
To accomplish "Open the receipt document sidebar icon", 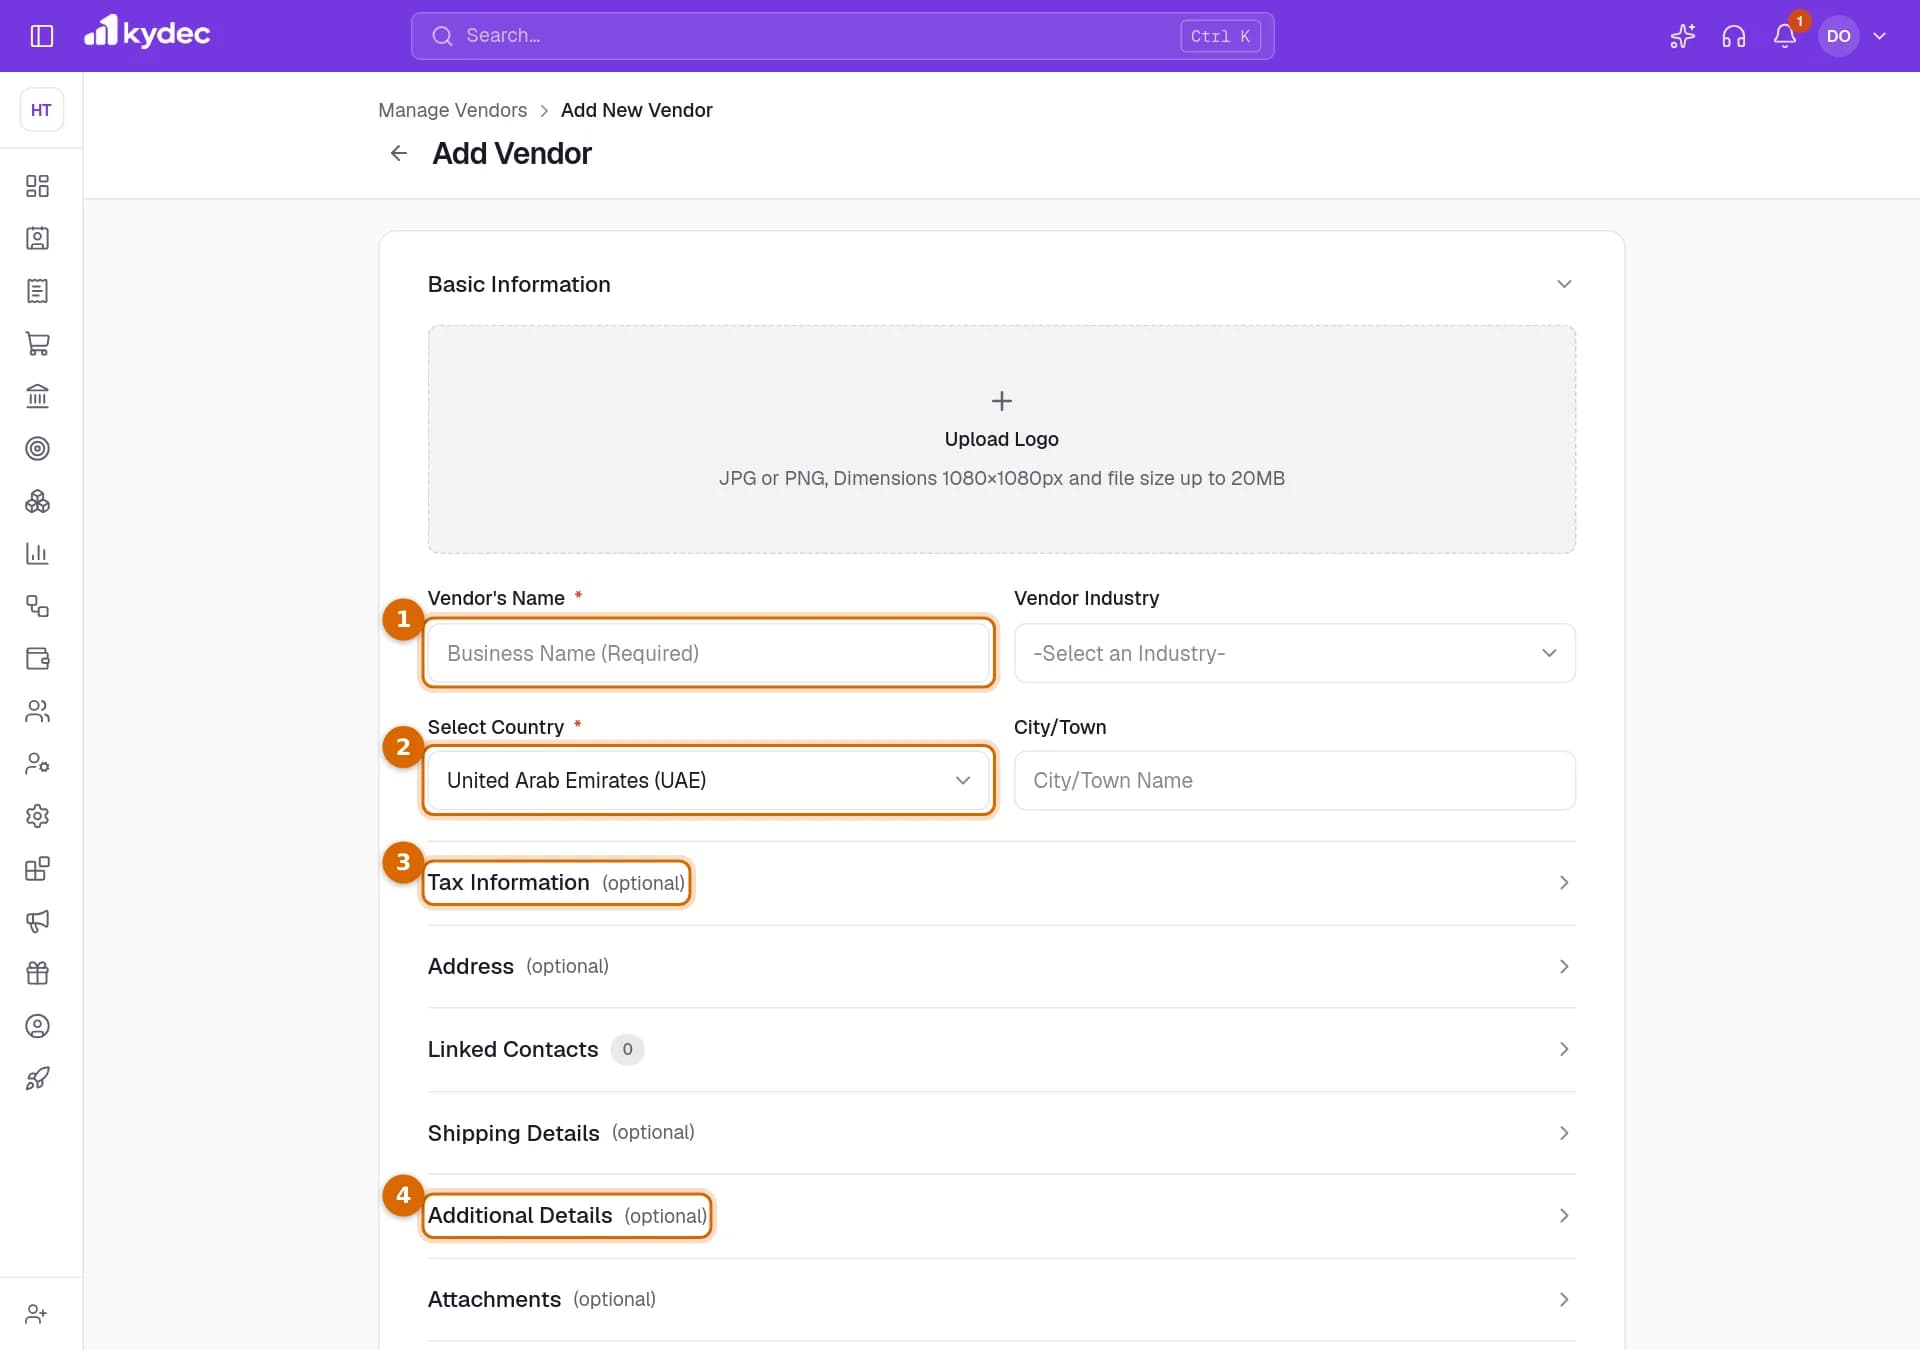I will [x=38, y=291].
